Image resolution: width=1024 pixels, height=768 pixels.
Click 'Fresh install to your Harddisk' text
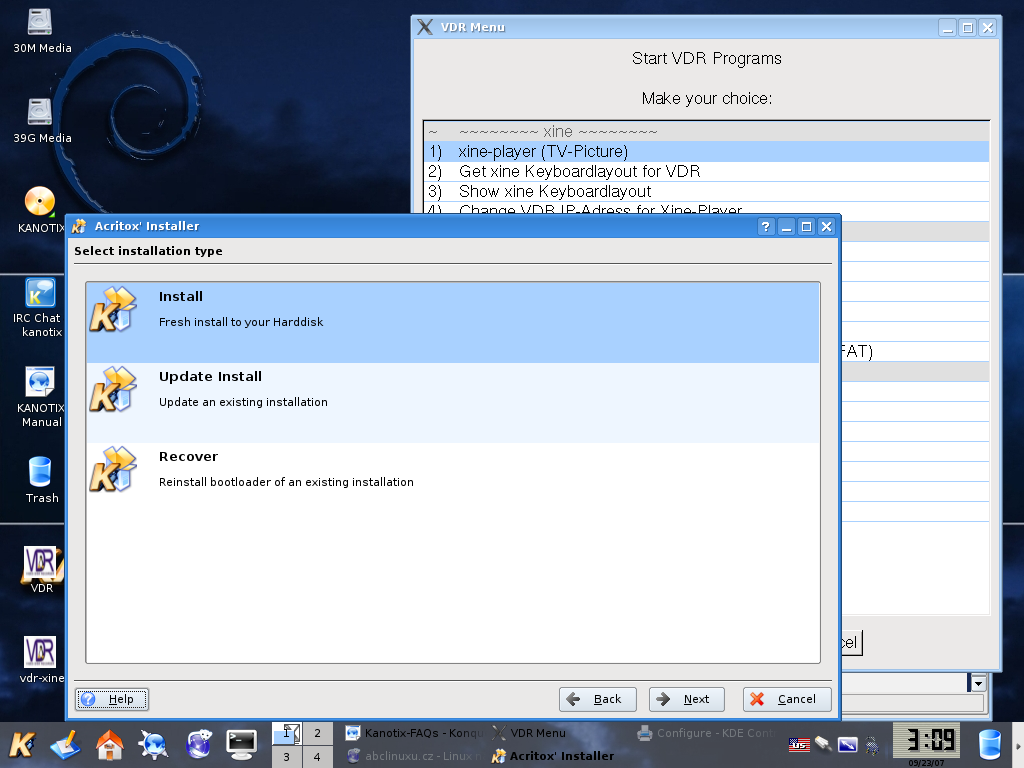pyautogui.click(x=241, y=322)
